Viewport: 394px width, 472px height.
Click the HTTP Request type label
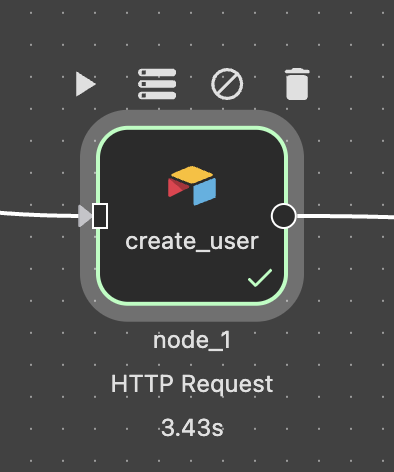tap(192, 384)
